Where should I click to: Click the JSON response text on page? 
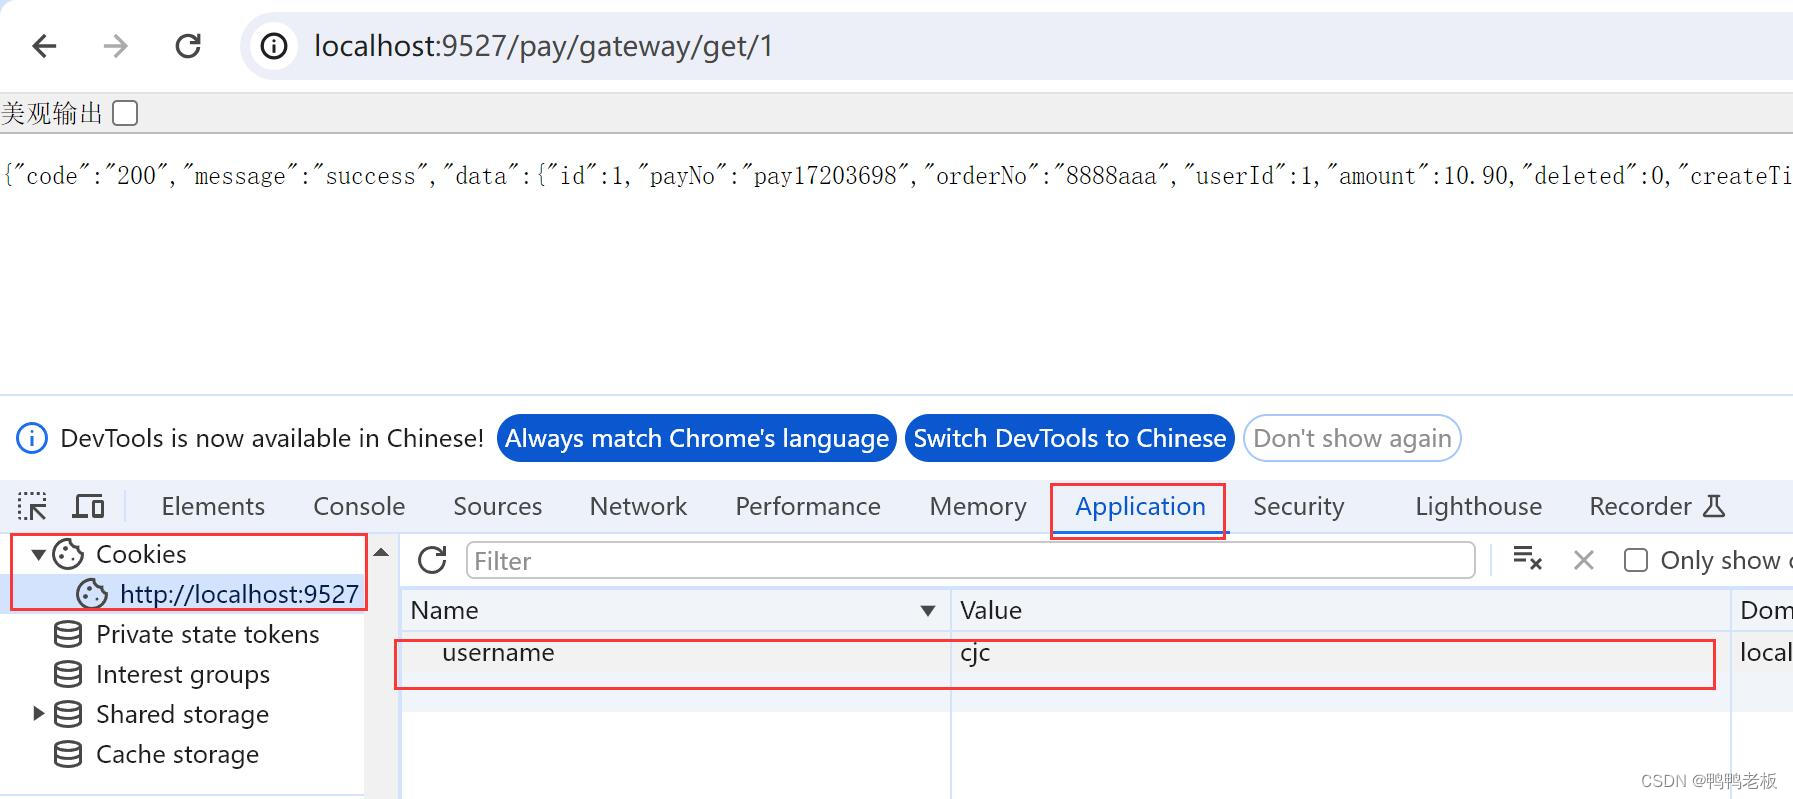896,176
